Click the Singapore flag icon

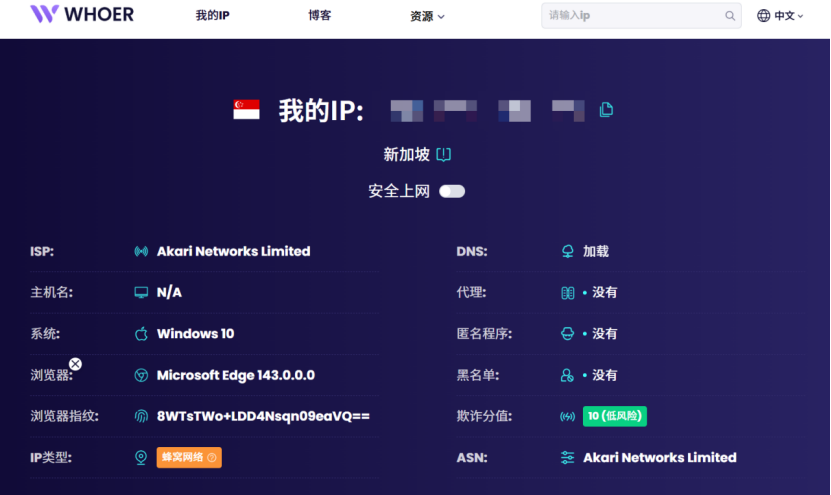(246, 110)
